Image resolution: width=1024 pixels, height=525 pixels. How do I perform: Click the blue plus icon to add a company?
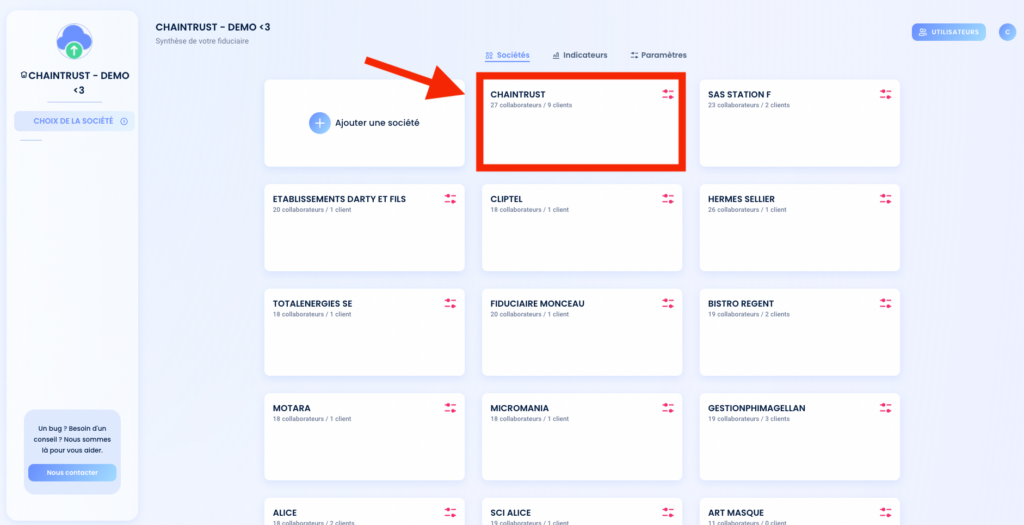coord(320,123)
